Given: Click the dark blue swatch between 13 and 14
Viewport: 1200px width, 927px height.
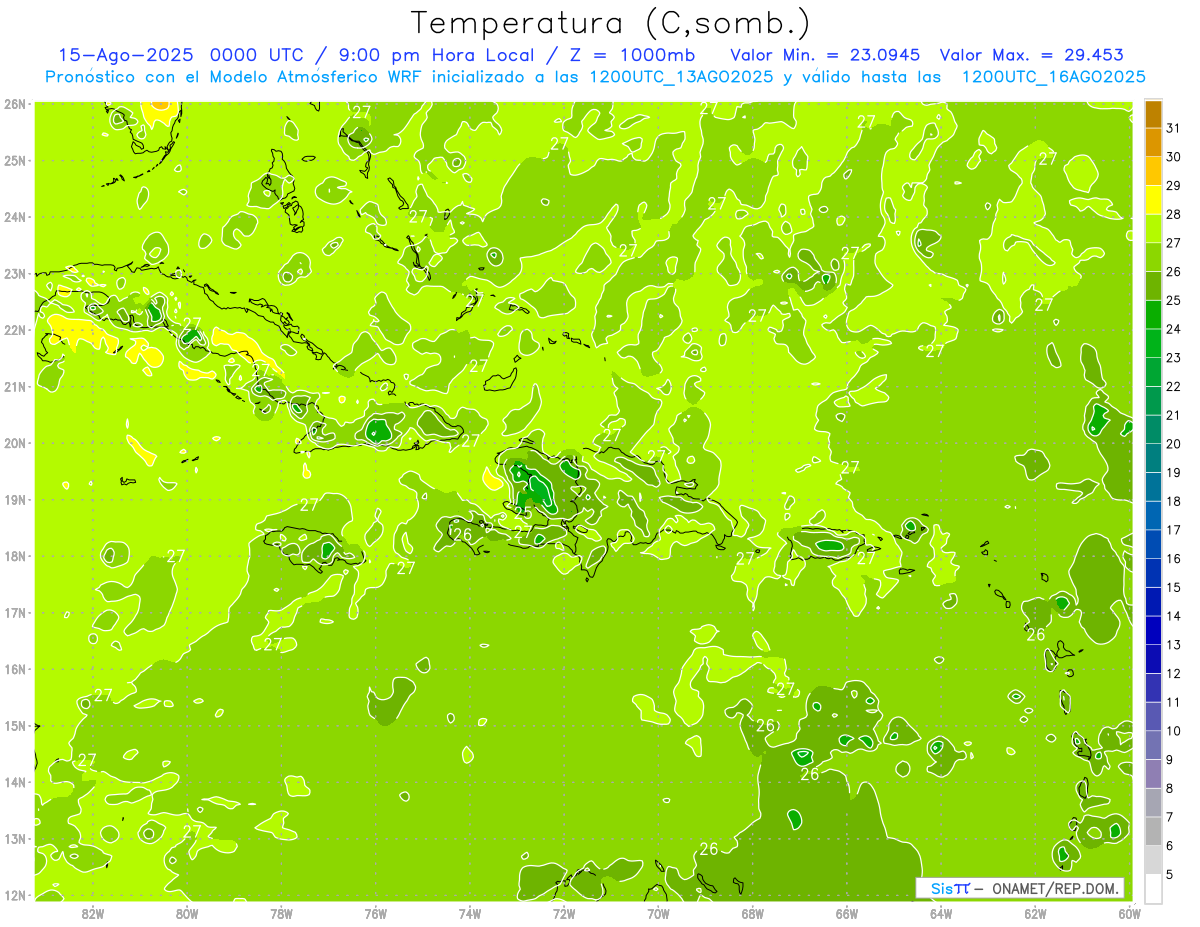Looking at the screenshot, I should [1153, 630].
